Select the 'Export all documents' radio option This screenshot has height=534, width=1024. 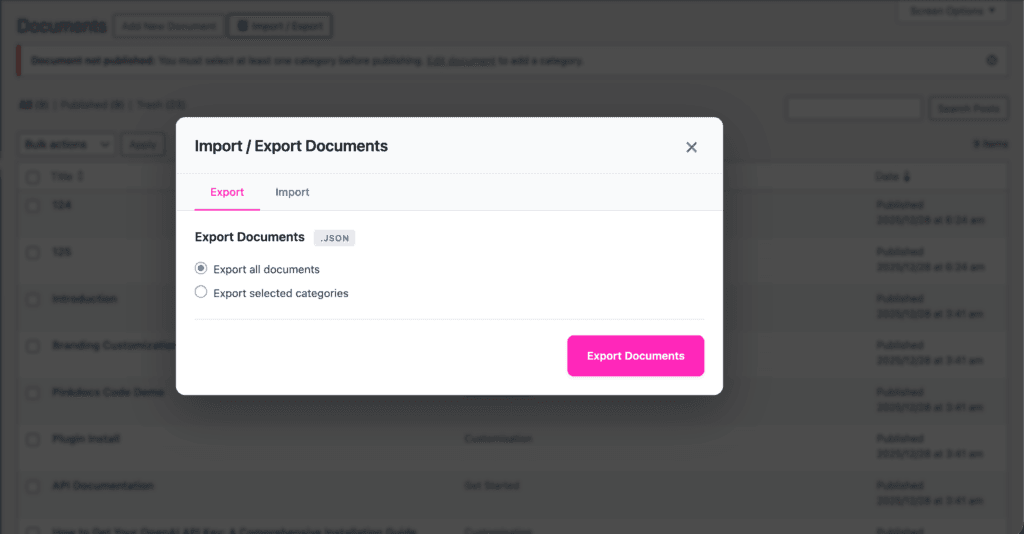[x=201, y=268]
